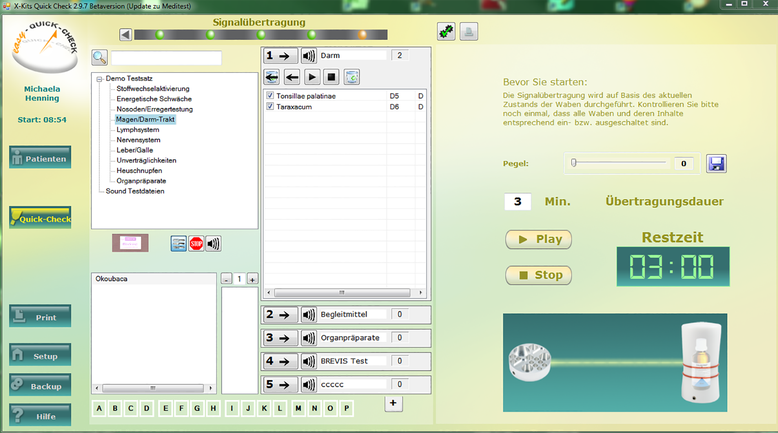Click the speaker icon for Begleitmittel
This screenshot has height=433, width=778.
click(308, 314)
